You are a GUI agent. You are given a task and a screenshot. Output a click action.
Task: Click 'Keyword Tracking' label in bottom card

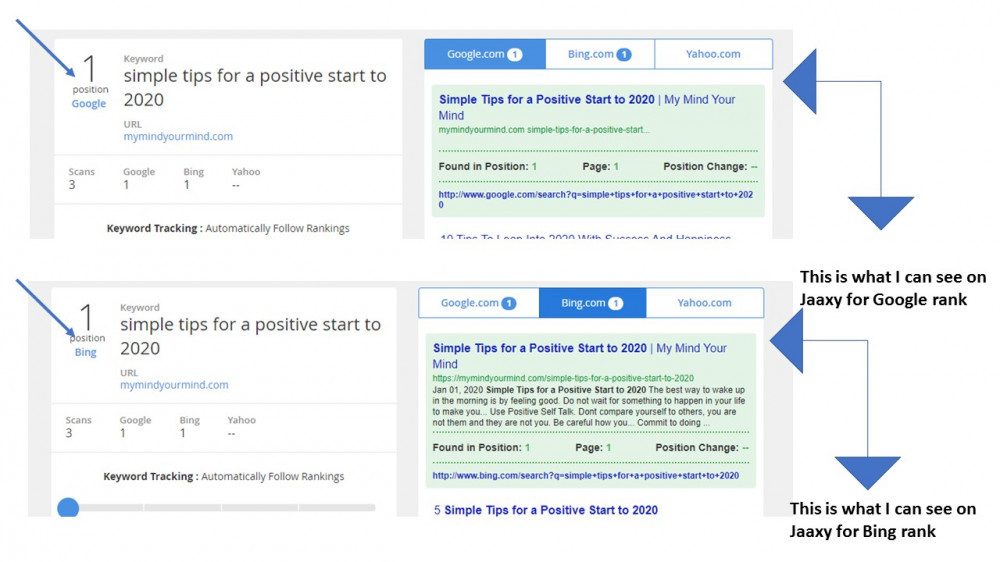click(x=151, y=477)
